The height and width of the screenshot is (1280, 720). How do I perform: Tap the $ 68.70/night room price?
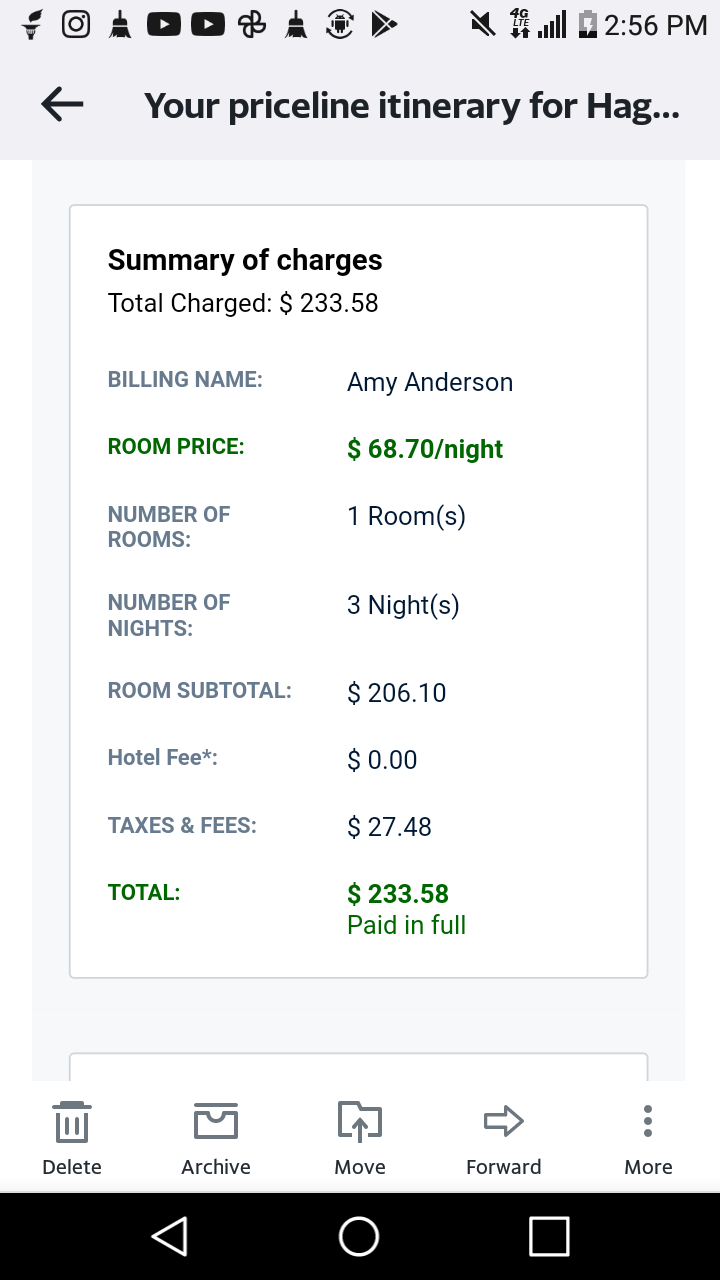pos(425,449)
